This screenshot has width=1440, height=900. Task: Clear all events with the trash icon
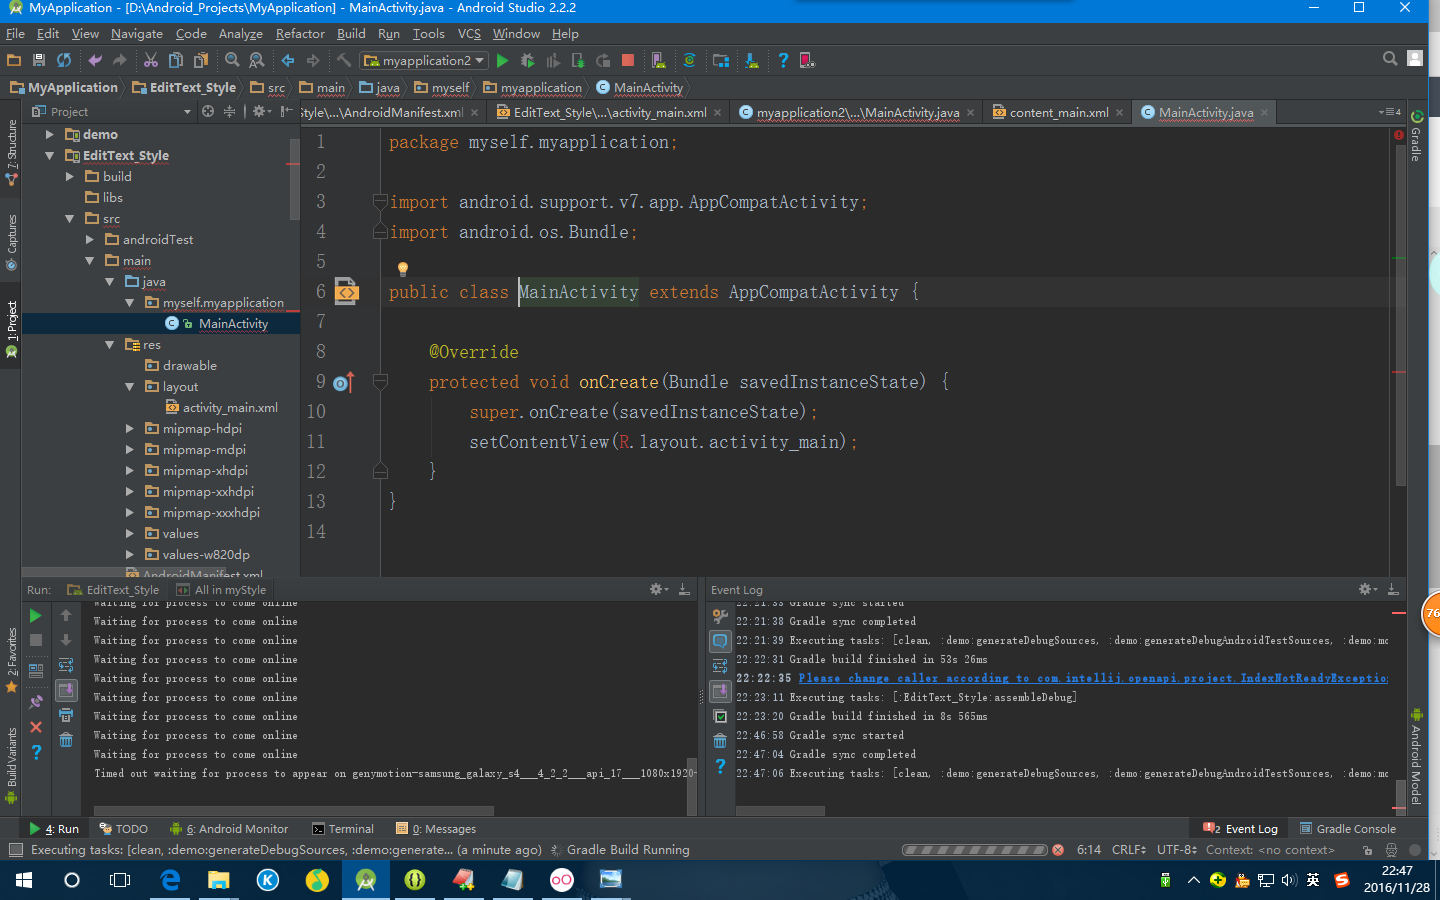[x=721, y=740]
